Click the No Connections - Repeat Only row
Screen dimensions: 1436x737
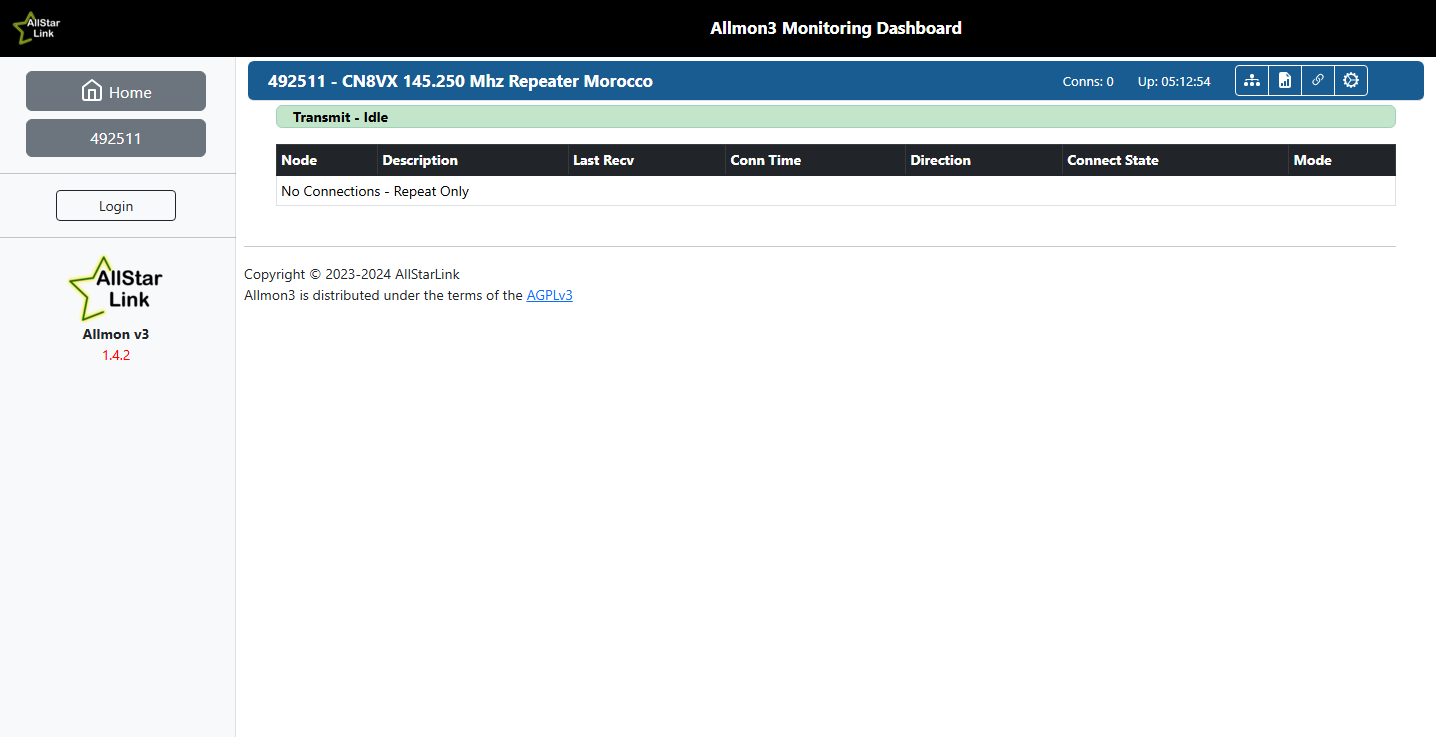coord(835,191)
